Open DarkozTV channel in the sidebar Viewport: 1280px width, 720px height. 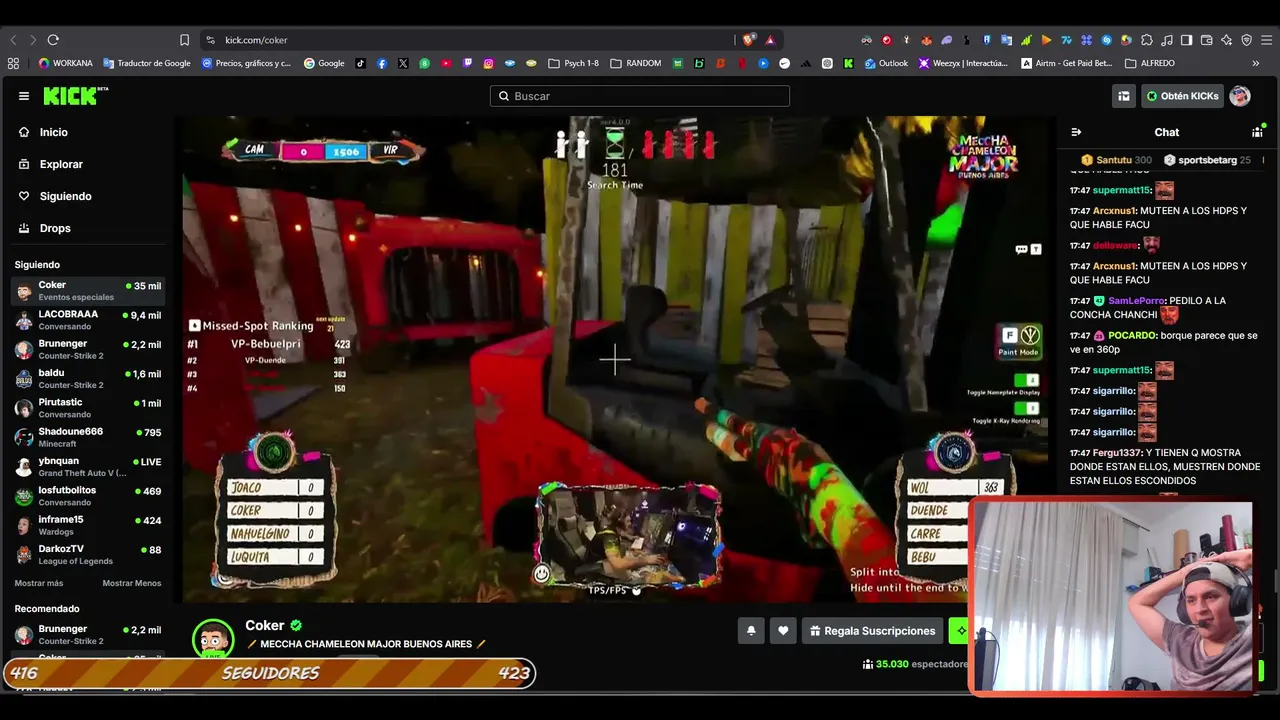[x=88, y=554]
